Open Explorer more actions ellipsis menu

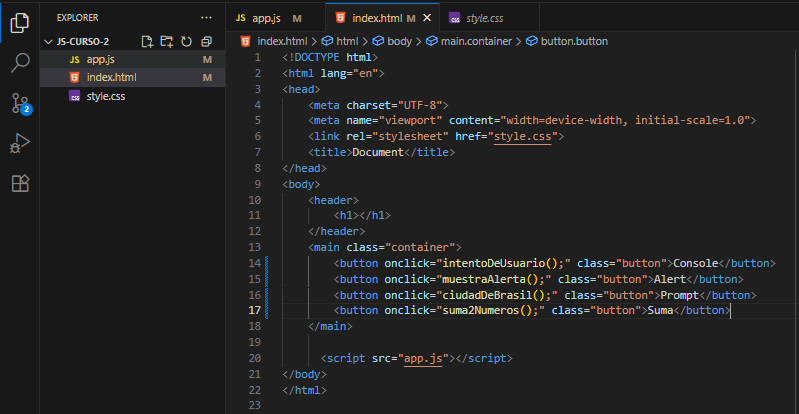206,18
